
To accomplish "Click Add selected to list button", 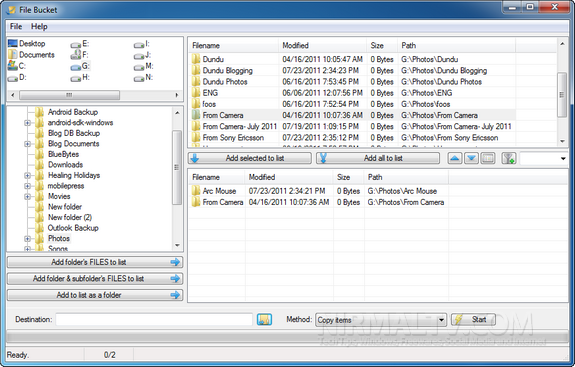I will coord(250,158).
